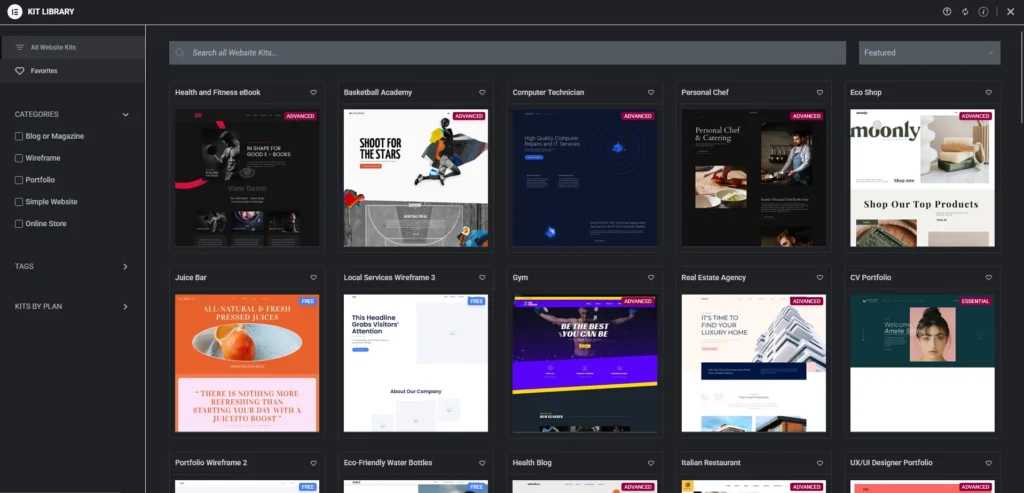Enable the Wireframe category checkbox
Image resolution: width=1024 pixels, height=493 pixels.
[19, 158]
